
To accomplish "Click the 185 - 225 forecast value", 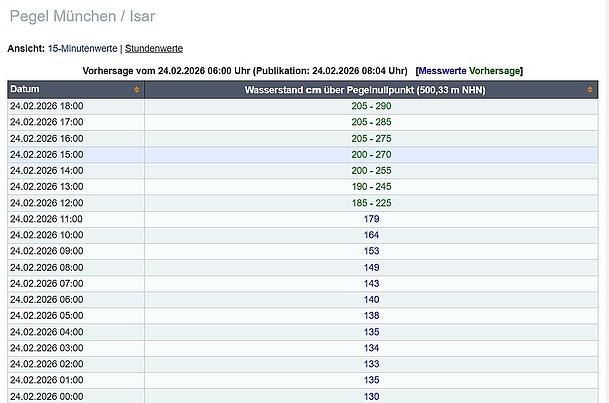I will (371, 202).
